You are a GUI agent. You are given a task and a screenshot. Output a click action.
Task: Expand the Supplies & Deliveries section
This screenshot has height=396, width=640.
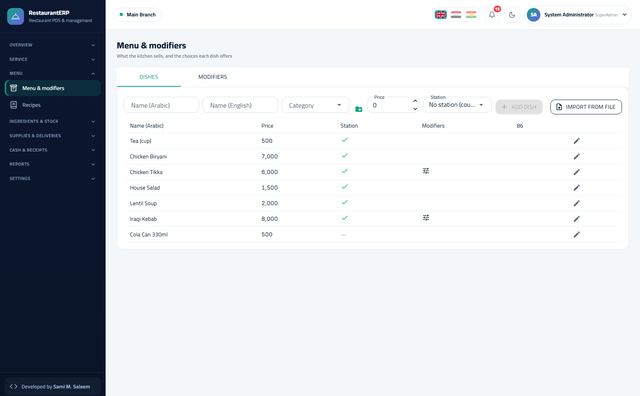coord(52,136)
